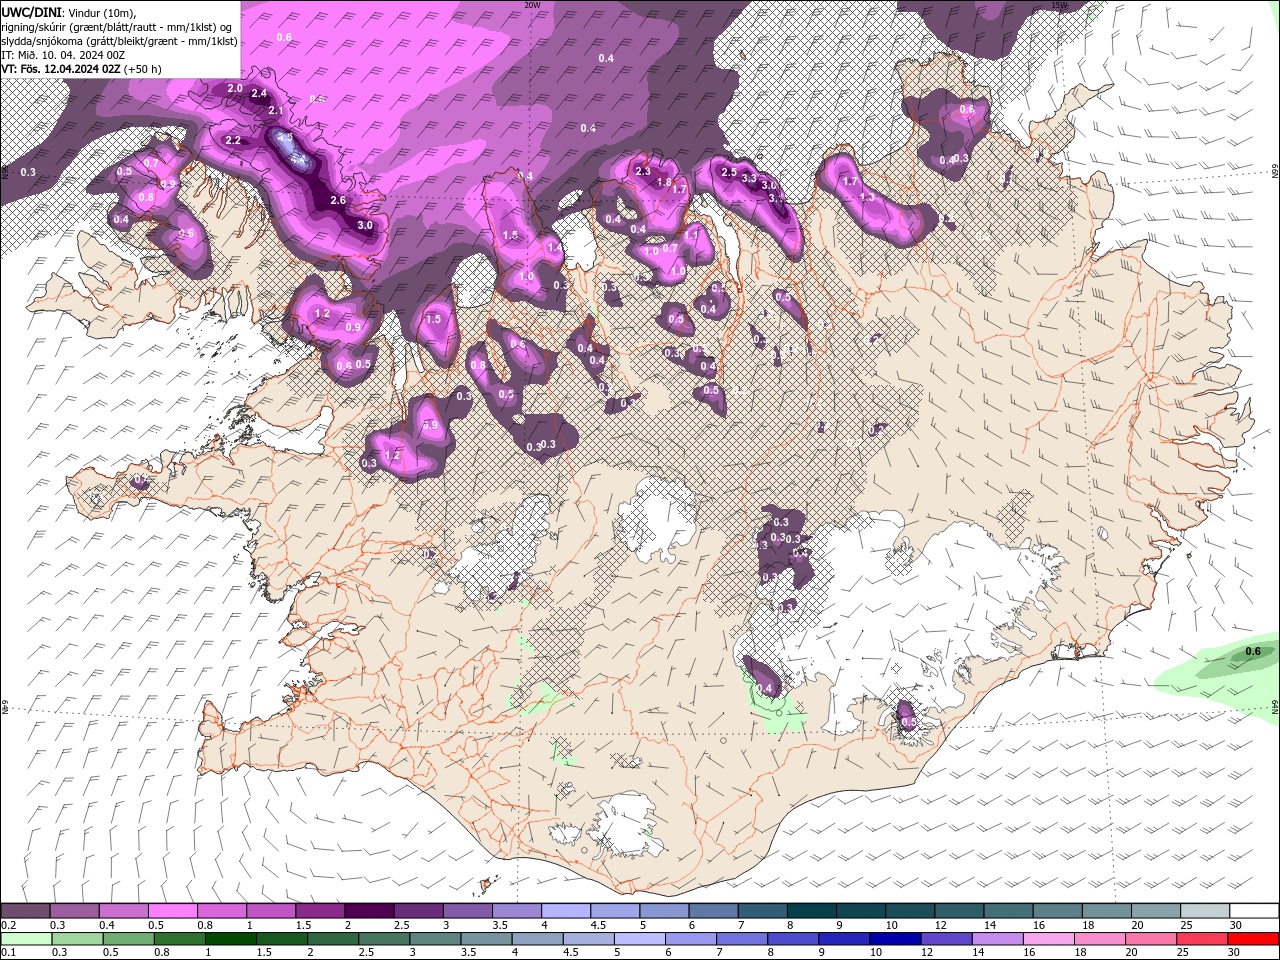Click the '25' label in the bottom legend row
Viewport: 1280px width, 960px height.
[x=1182, y=953]
